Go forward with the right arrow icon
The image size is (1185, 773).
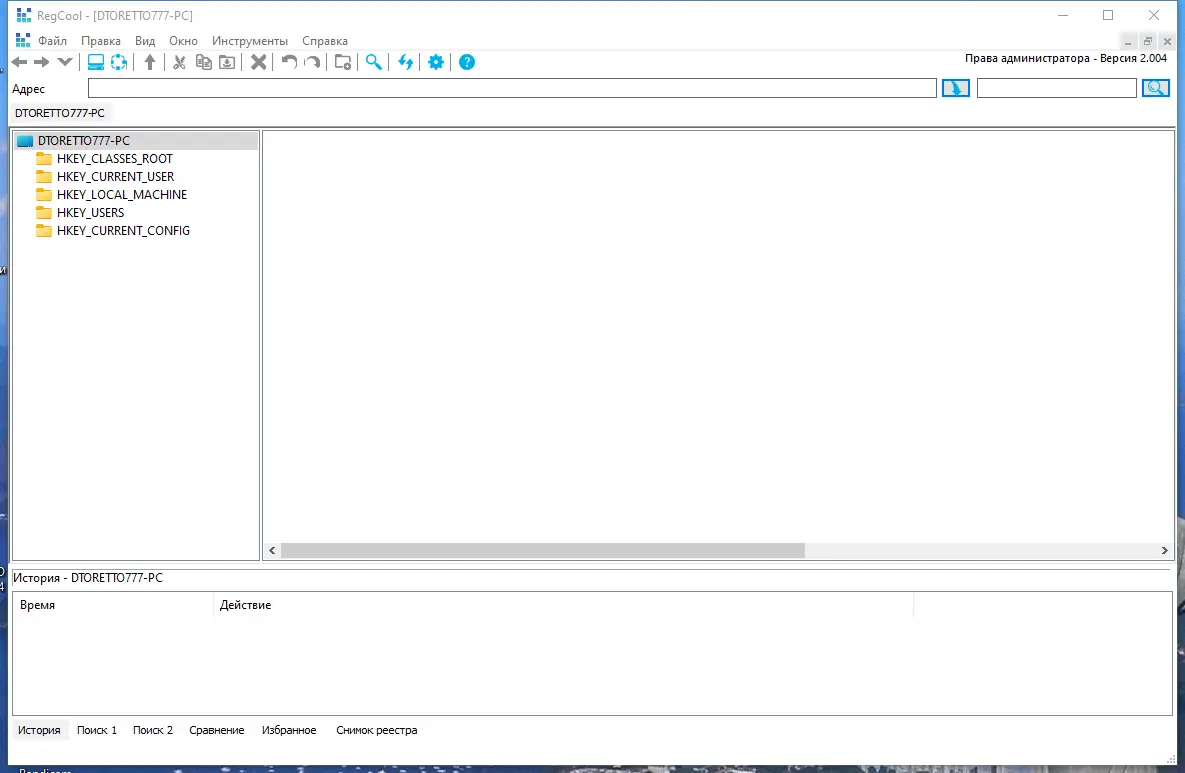[42, 62]
